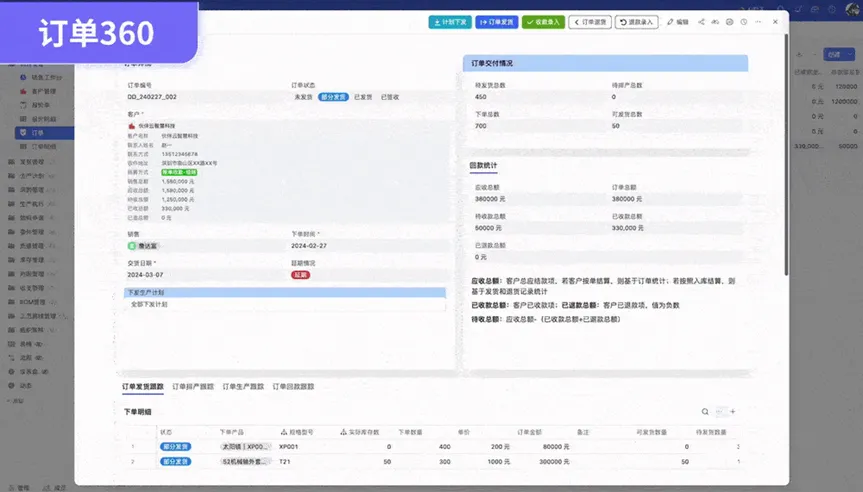Open the clock history icon
The width and height of the screenshot is (863, 492).
(744, 21)
